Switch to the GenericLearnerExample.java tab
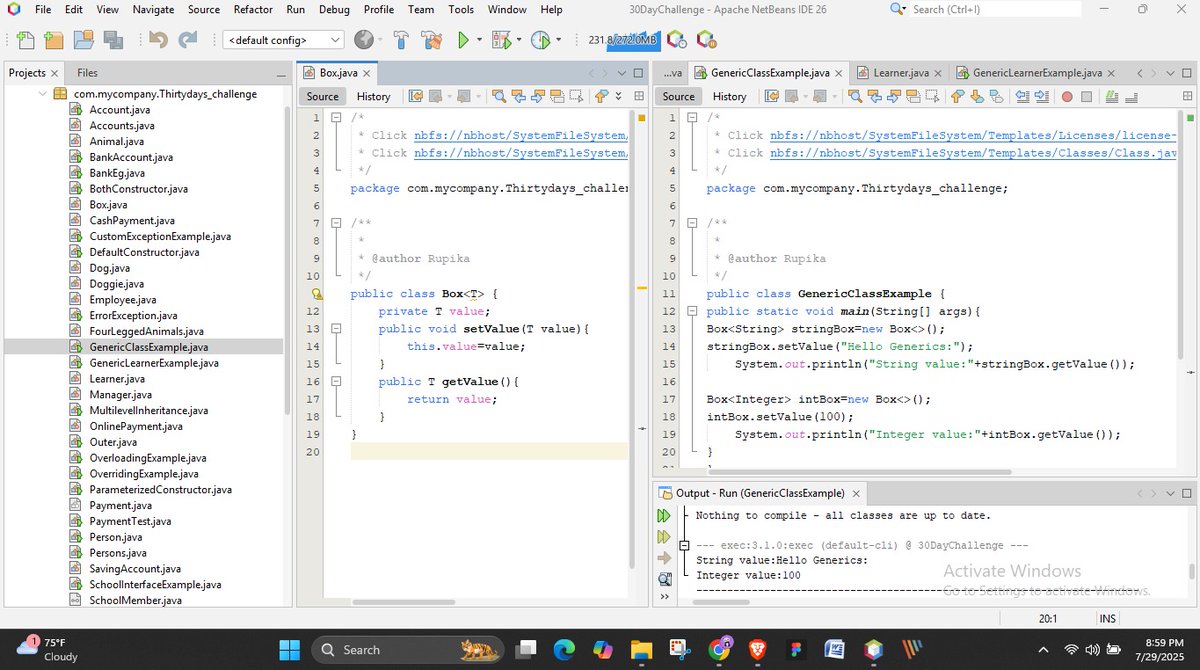Image resolution: width=1200 pixels, height=670 pixels. pyautogui.click(x=1036, y=73)
